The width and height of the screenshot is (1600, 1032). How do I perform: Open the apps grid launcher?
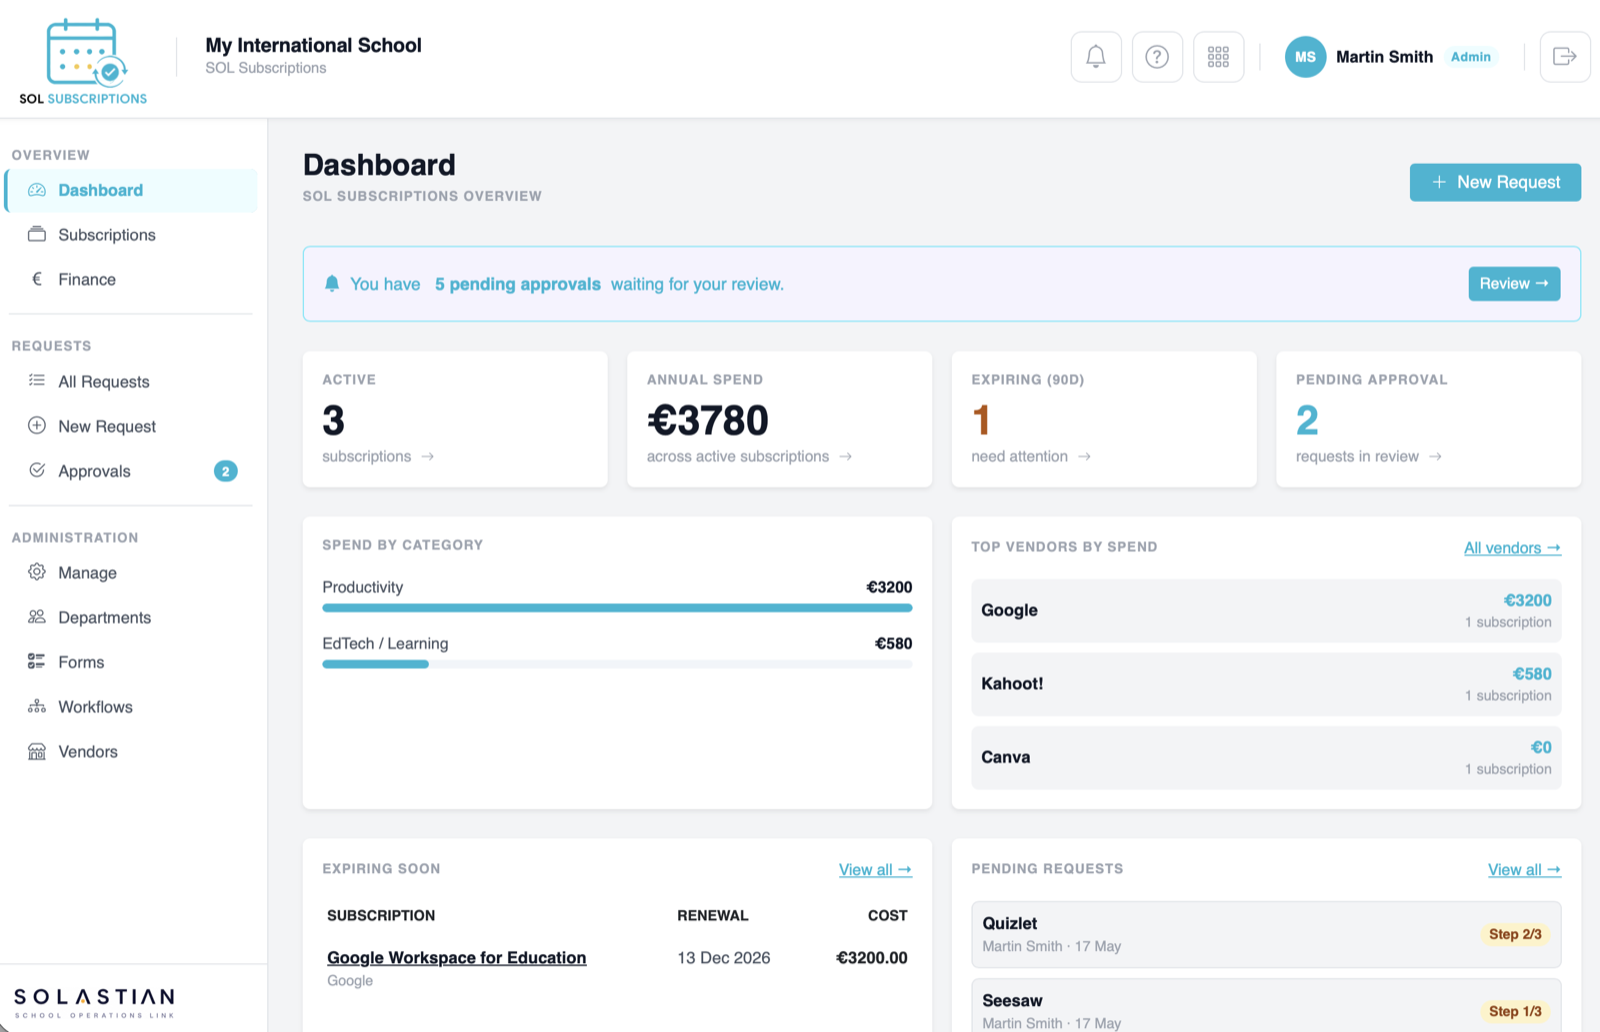[x=1218, y=57]
